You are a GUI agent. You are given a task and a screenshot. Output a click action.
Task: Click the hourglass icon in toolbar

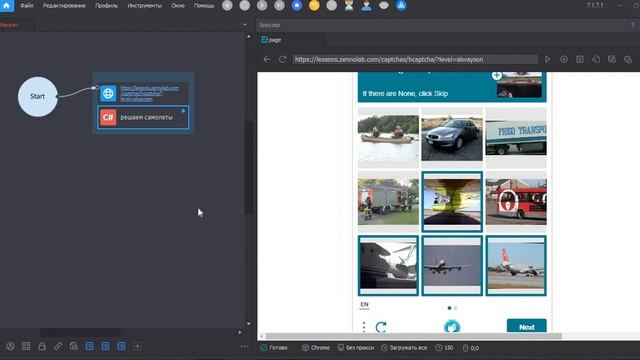(349, 5)
